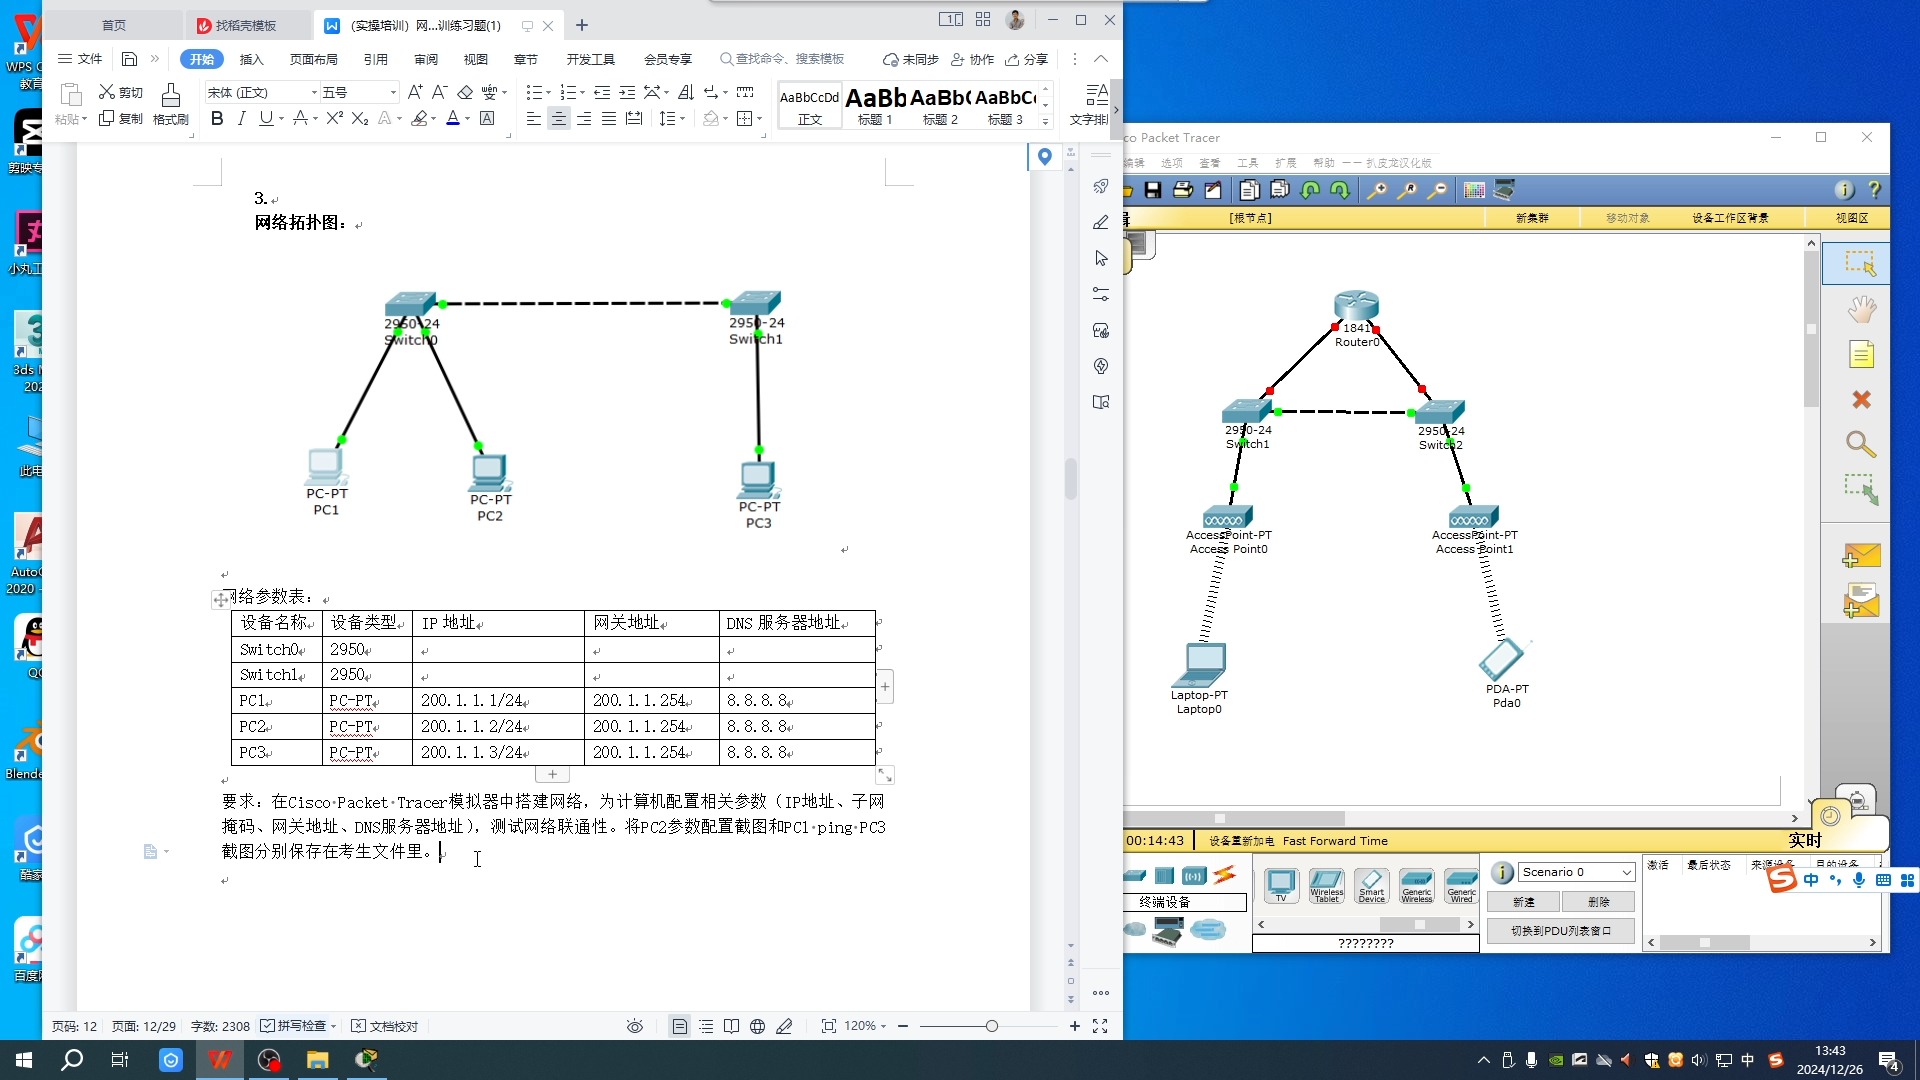Open the Insert ribbon tab

tap(252, 59)
